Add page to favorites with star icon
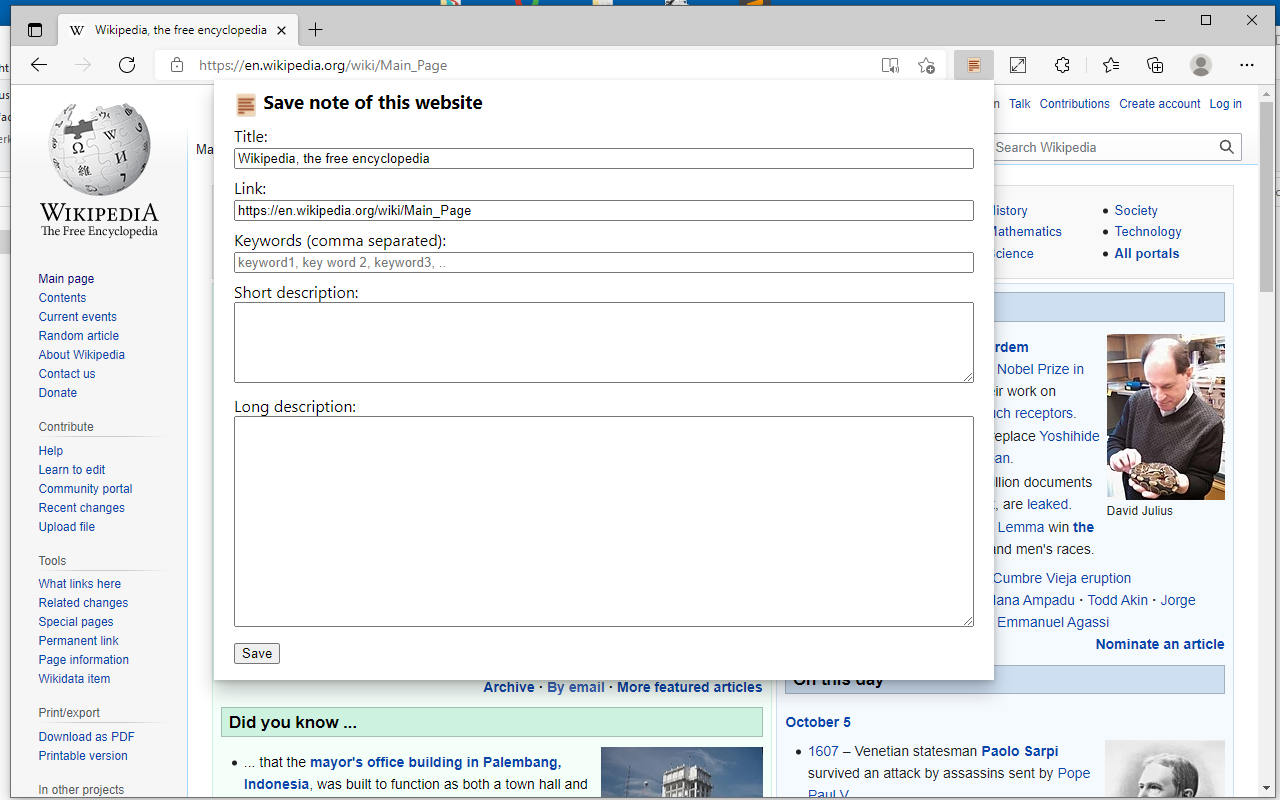Image resolution: width=1280 pixels, height=800 pixels. (x=926, y=64)
